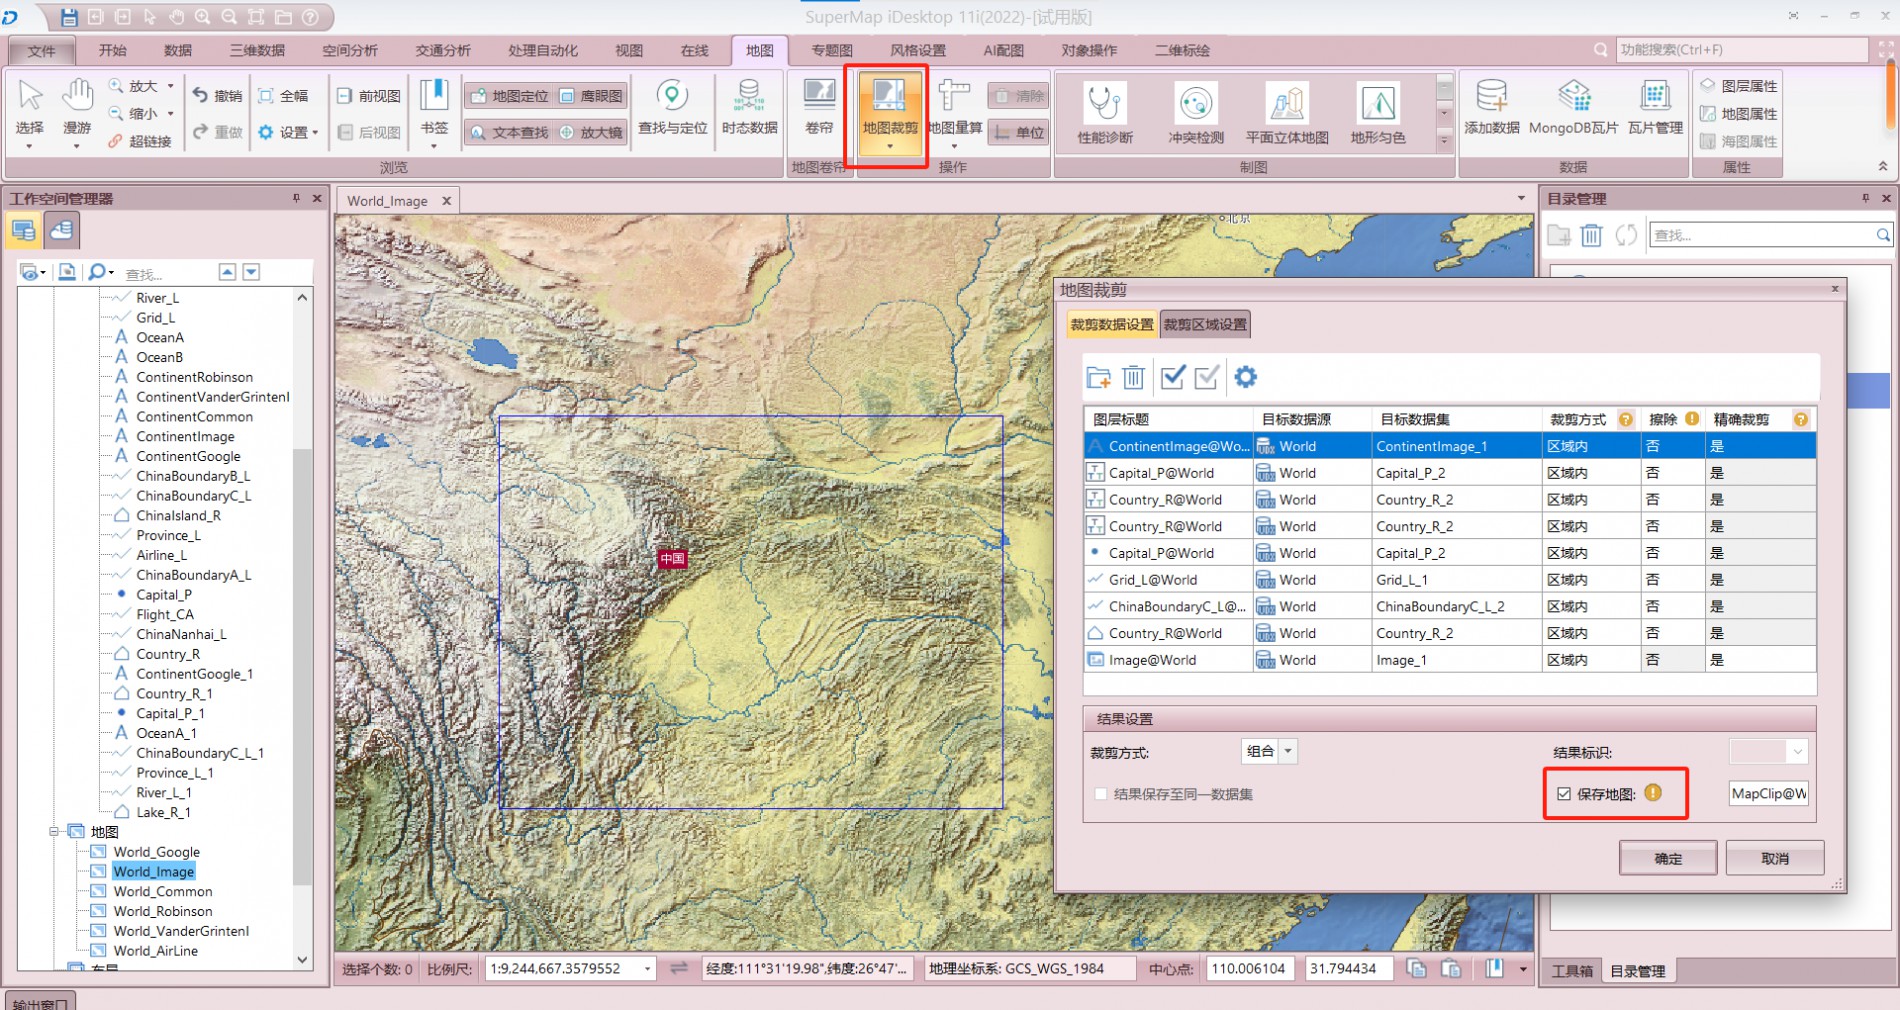Image resolution: width=1900 pixels, height=1010 pixels.
Task: Open Planar Stereo Map (平面立体地图)
Action: coord(1287,112)
